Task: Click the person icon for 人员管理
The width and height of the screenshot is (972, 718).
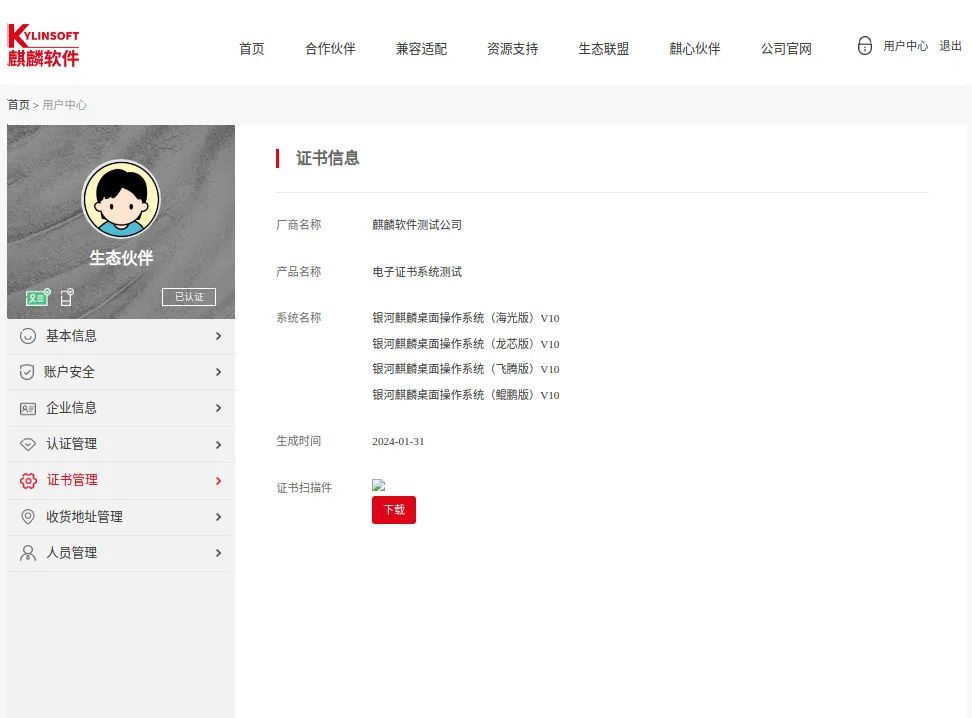Action: pyautogui.click(x=28, y=553)
